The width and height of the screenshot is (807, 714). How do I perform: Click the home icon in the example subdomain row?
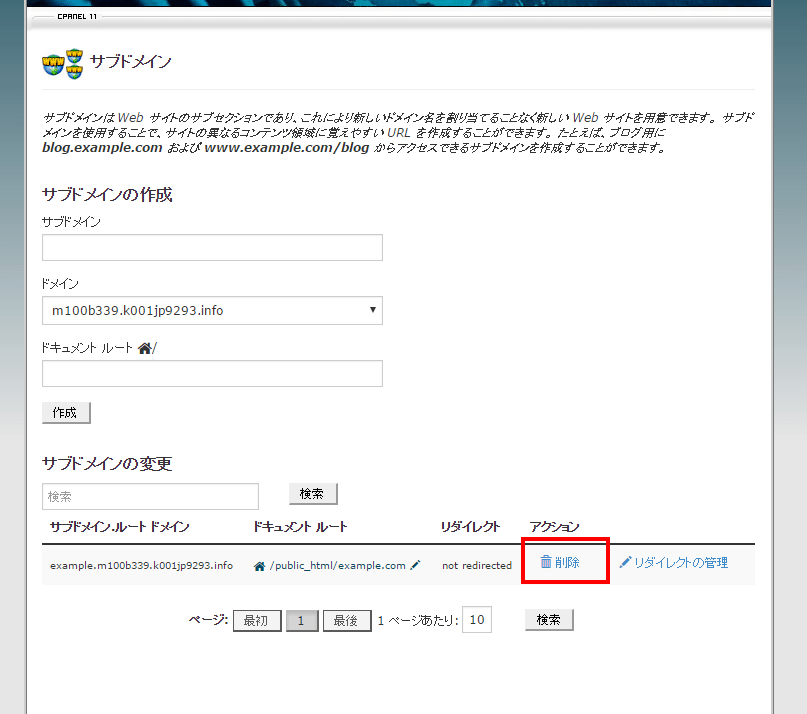(x=260, y=565)
